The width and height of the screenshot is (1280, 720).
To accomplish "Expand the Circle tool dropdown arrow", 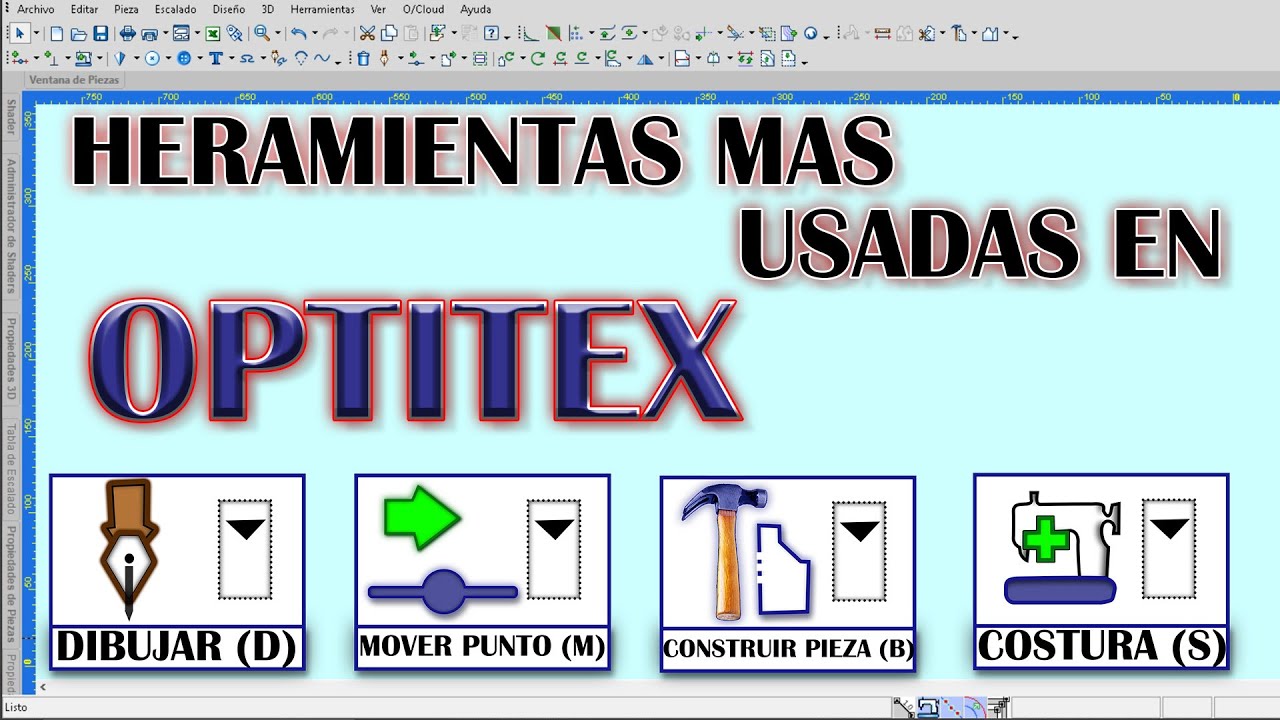I will pyautogui.click(x=168, y=58).
